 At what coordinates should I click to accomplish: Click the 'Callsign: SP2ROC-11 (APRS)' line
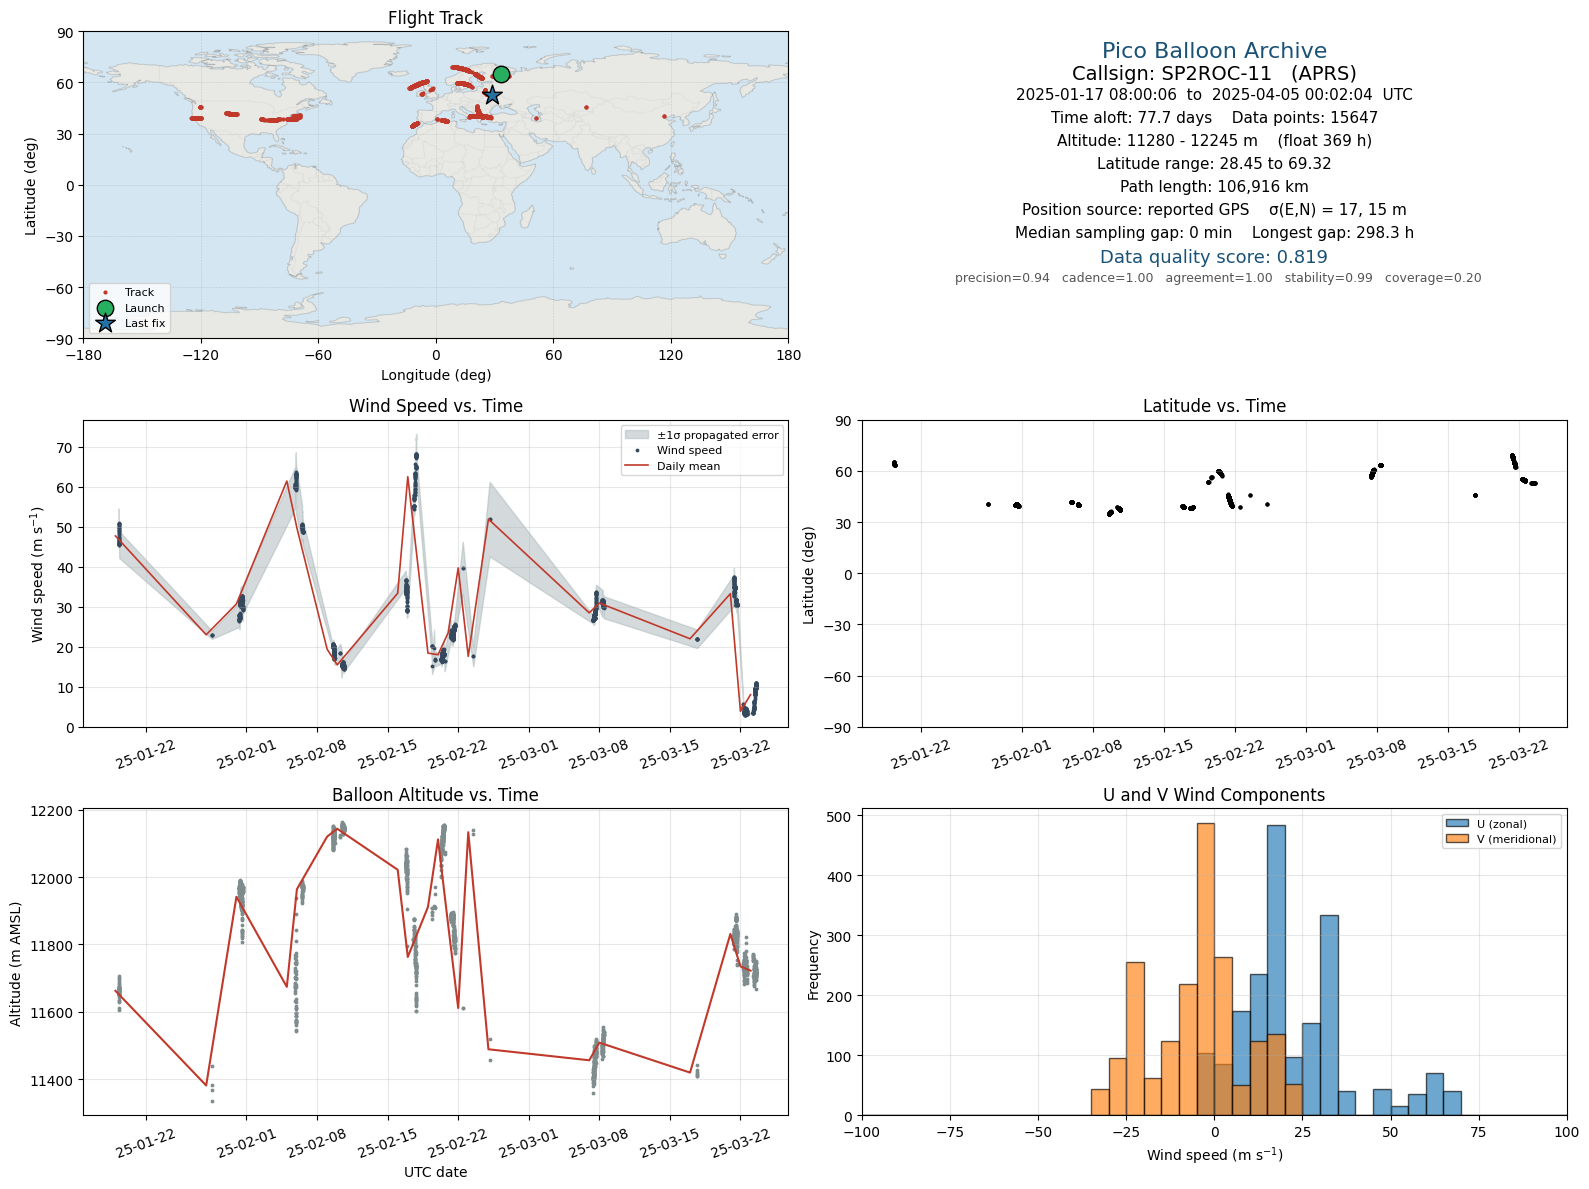1214,74
